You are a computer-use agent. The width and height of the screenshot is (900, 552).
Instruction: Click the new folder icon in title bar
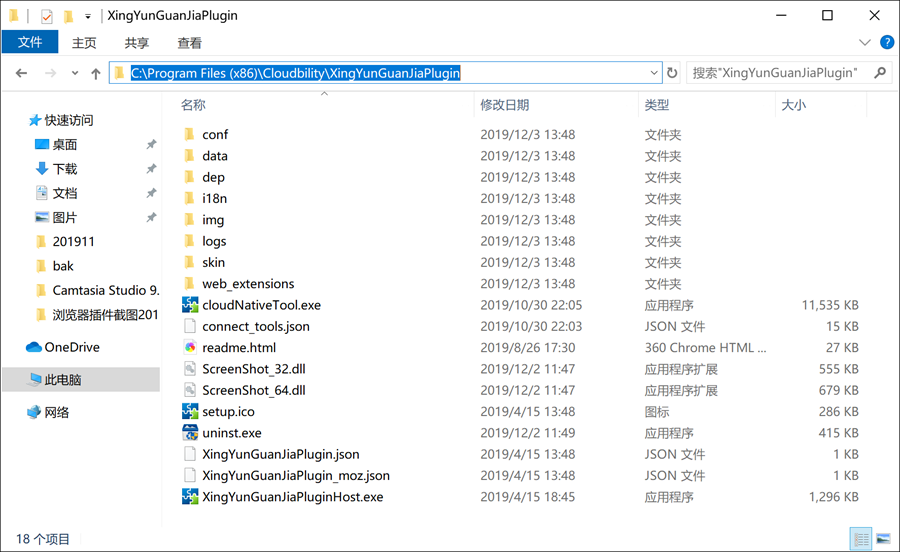[x=68, y=16]
